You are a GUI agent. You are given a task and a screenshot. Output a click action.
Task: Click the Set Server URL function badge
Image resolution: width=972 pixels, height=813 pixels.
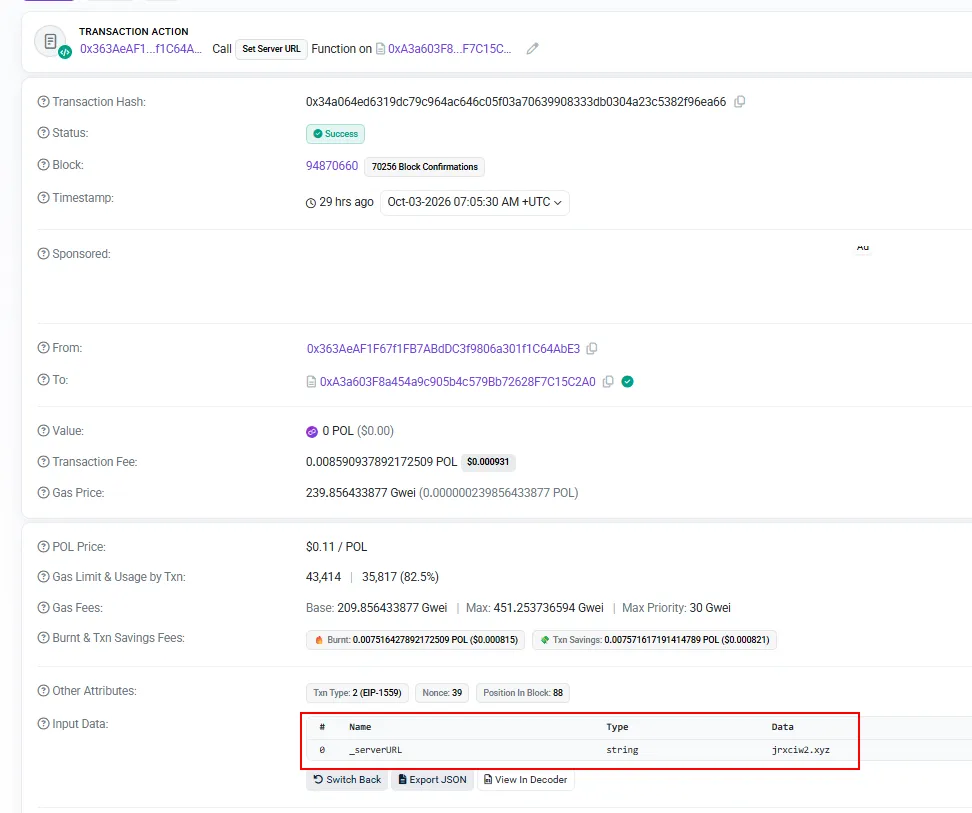coord(272,49)
